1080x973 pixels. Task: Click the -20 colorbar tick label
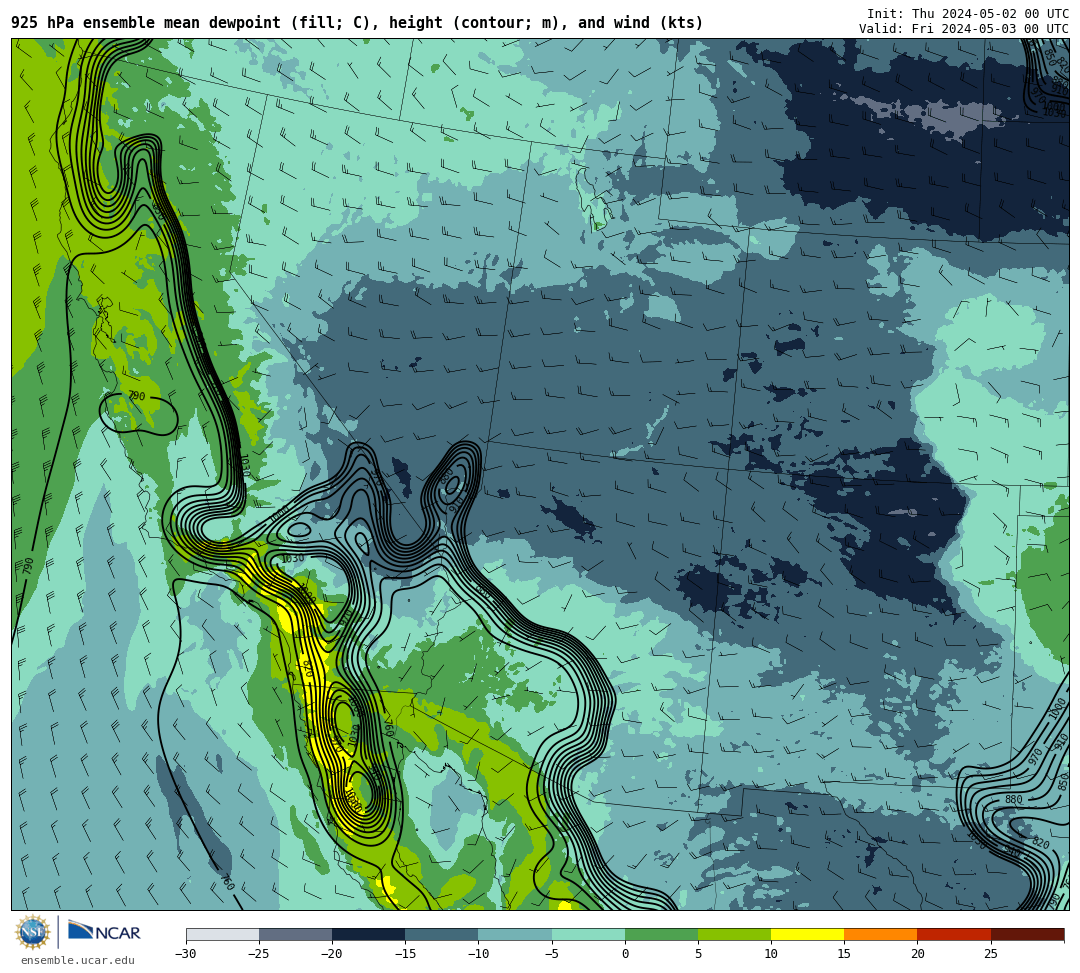click(332, 954)
